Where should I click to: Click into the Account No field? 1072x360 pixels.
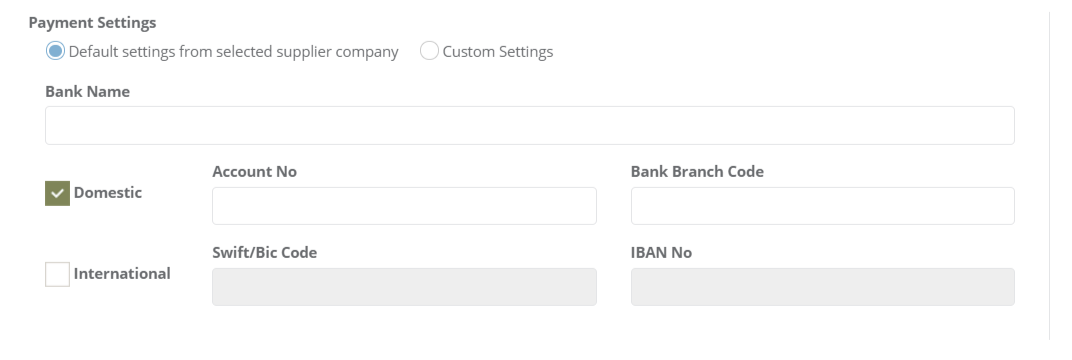click(x=404, y=206)
